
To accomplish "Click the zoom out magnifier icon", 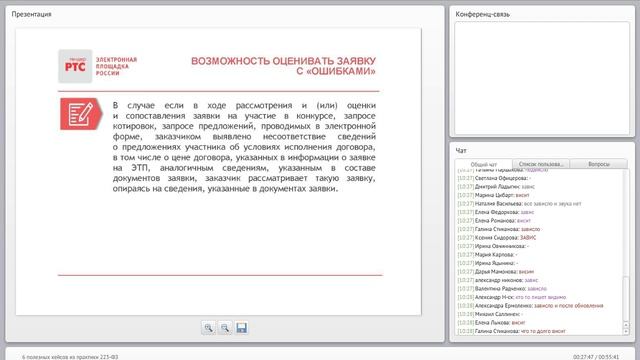I will [x=225, y=328].
